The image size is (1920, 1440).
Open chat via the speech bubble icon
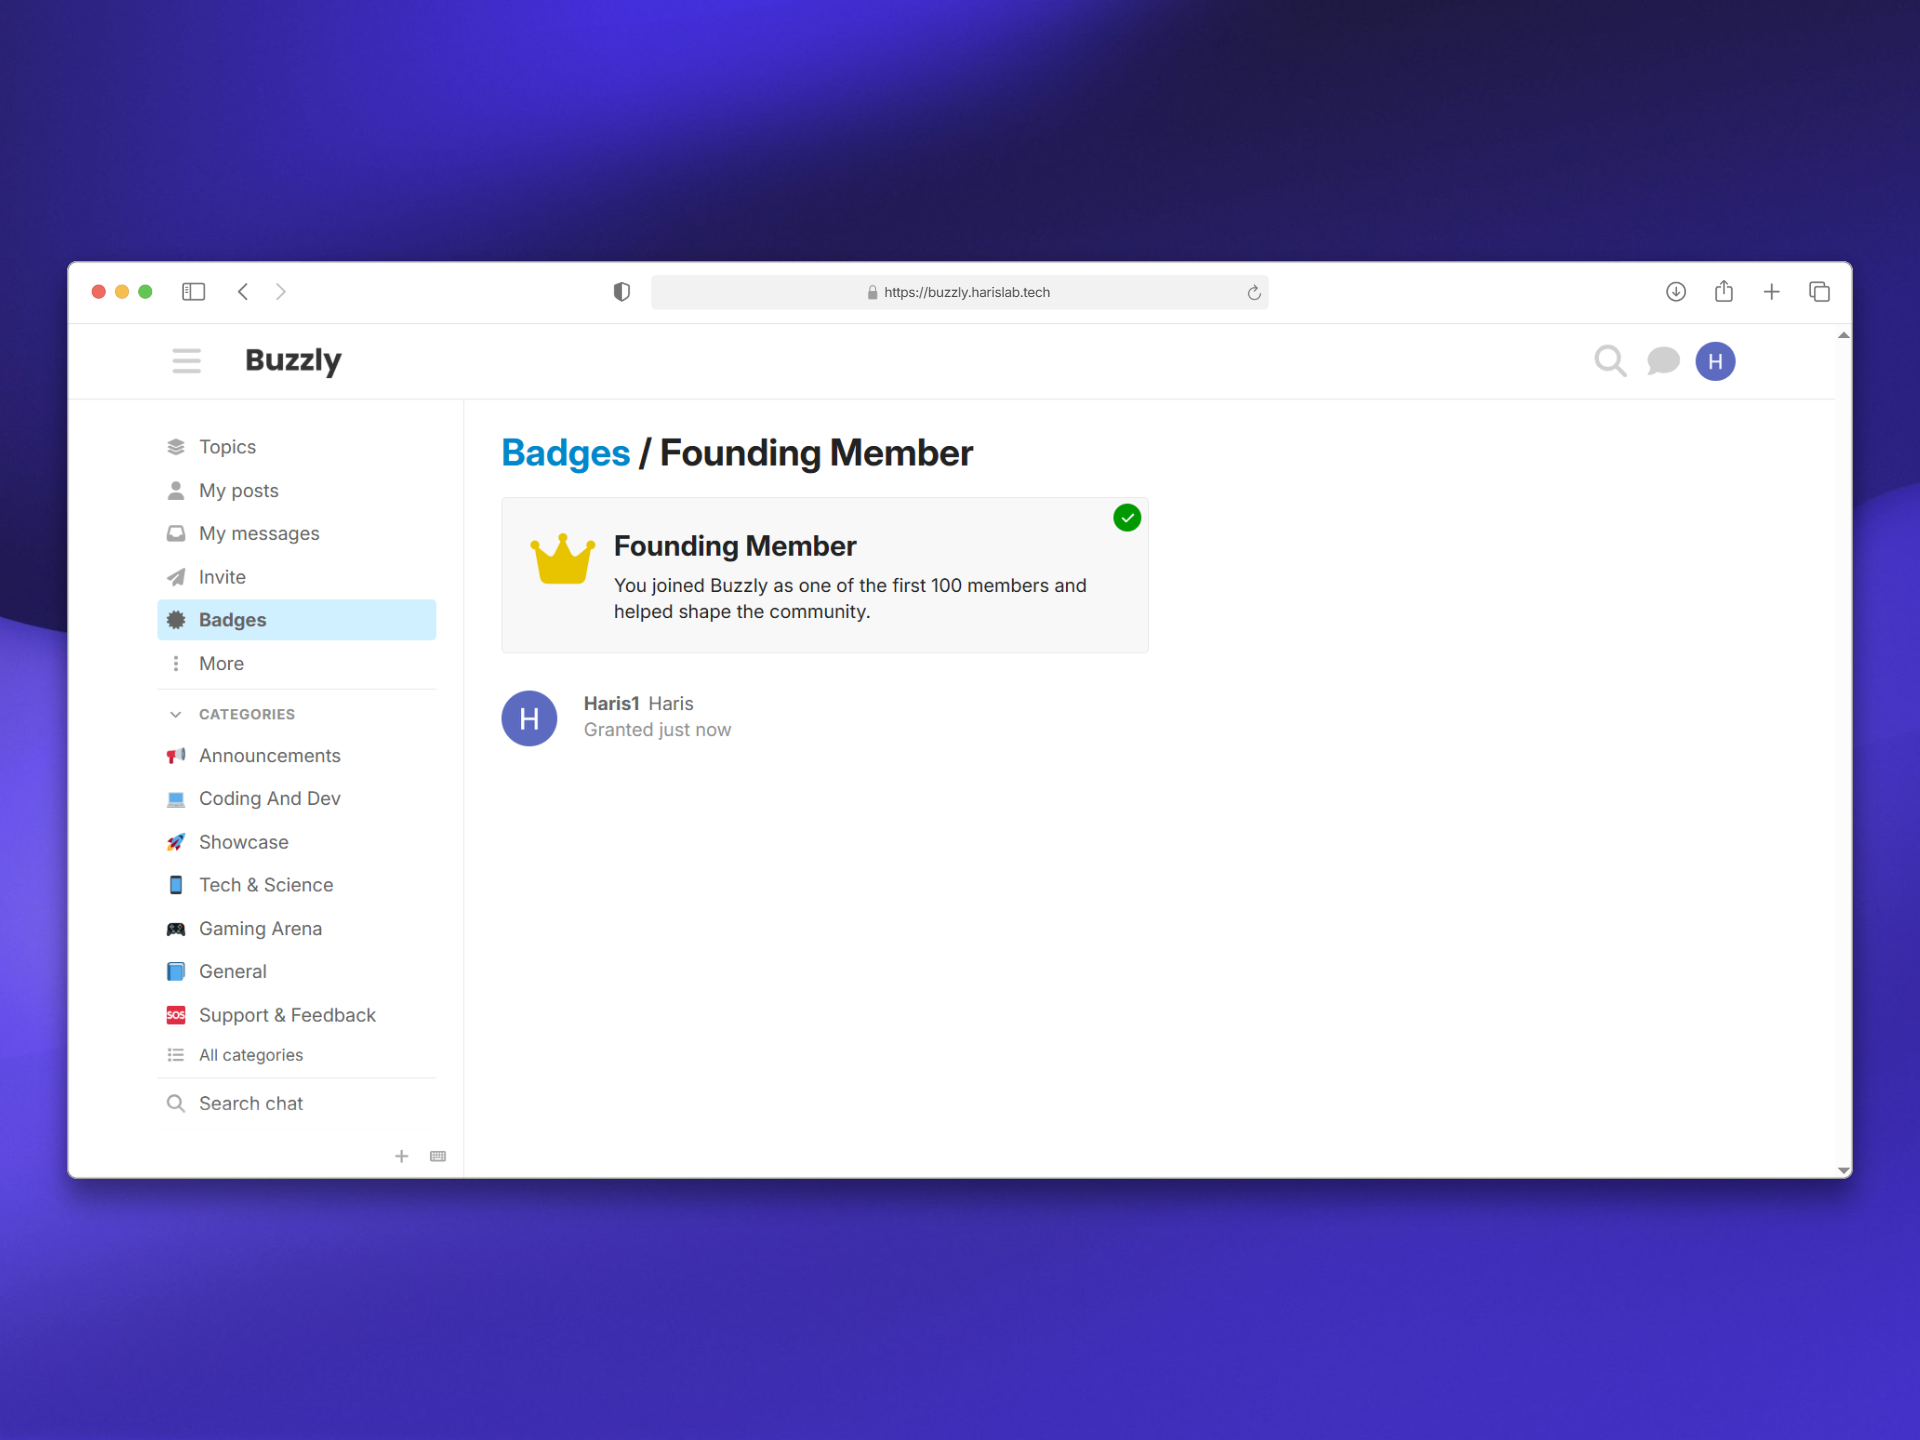pyautogui.click(x=1662, y=361)
